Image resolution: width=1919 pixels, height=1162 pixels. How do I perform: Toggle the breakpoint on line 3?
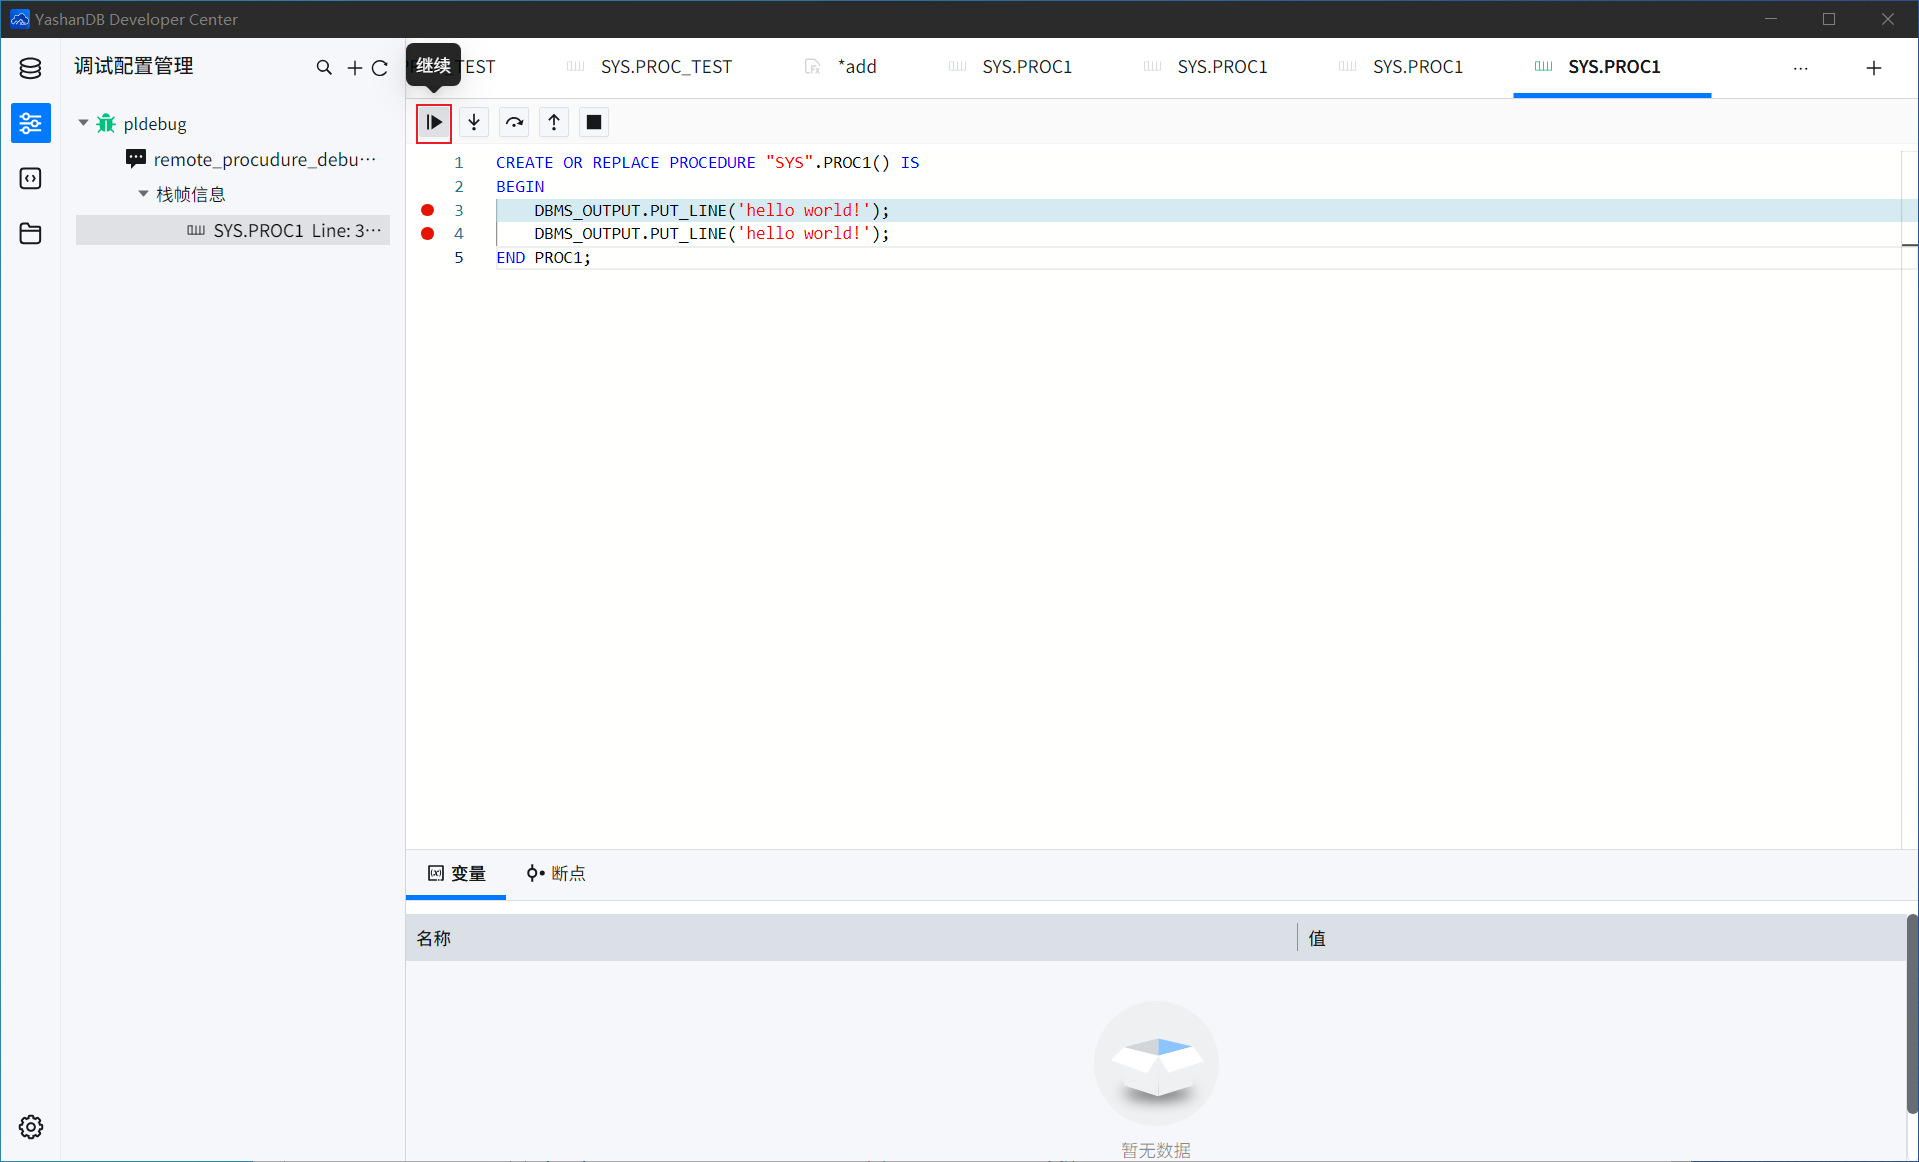point(428,210)
